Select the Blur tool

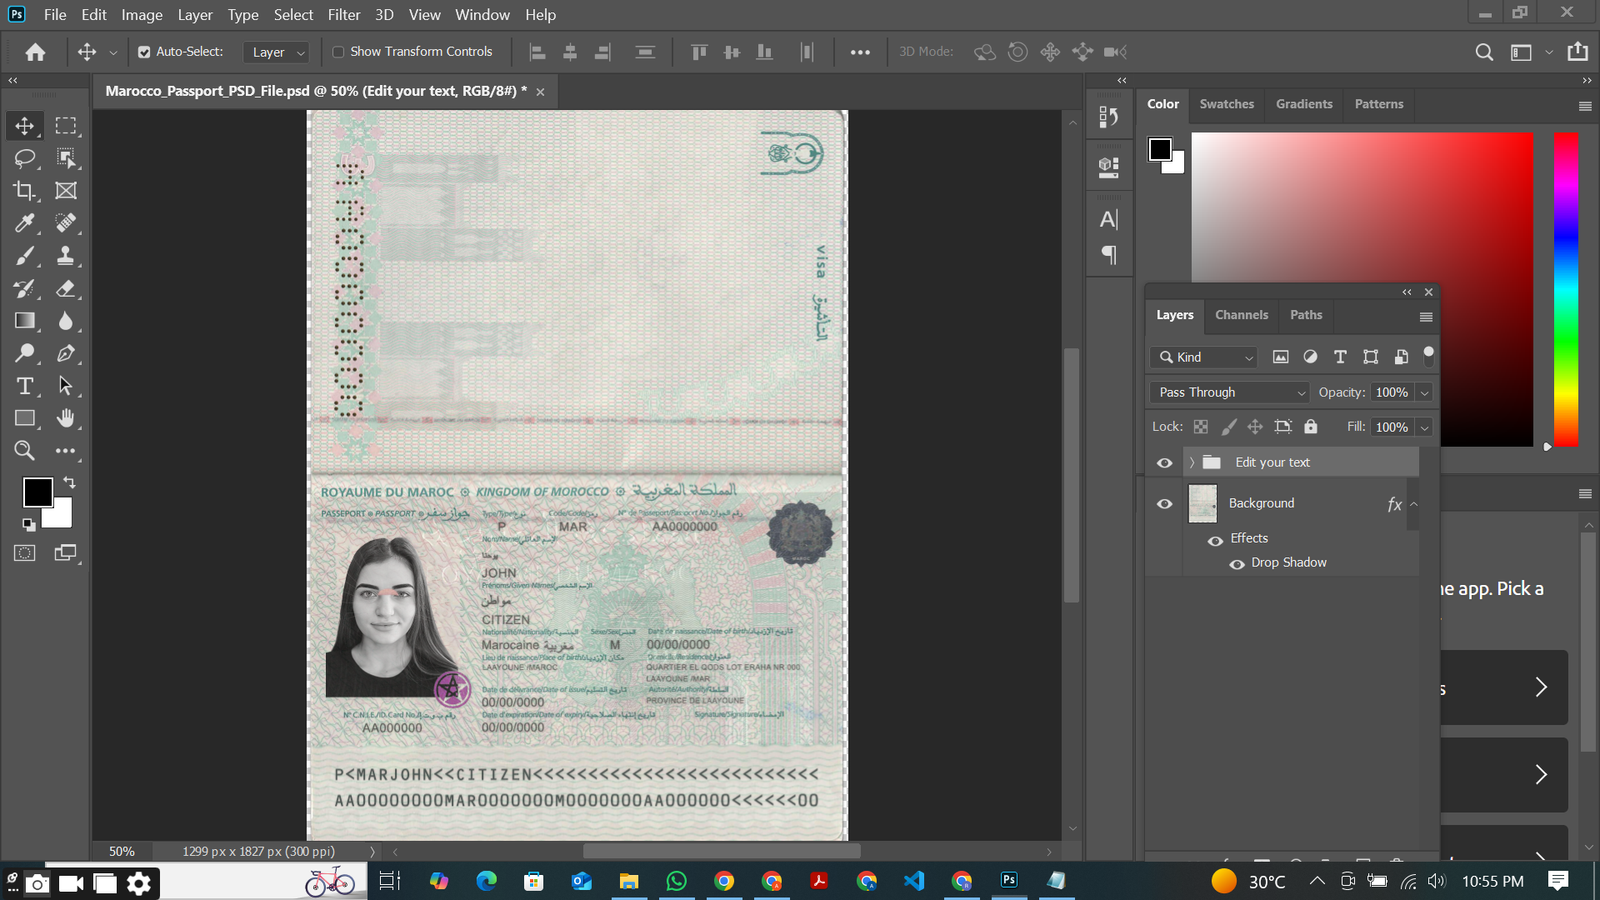(66, 321)
